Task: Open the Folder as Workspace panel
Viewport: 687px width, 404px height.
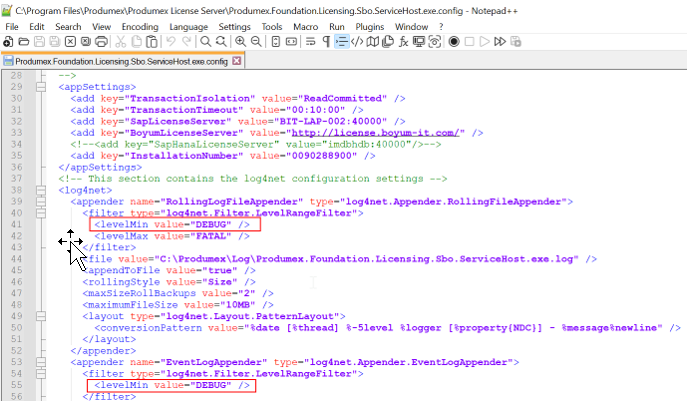Action: [x=419, y=42]
